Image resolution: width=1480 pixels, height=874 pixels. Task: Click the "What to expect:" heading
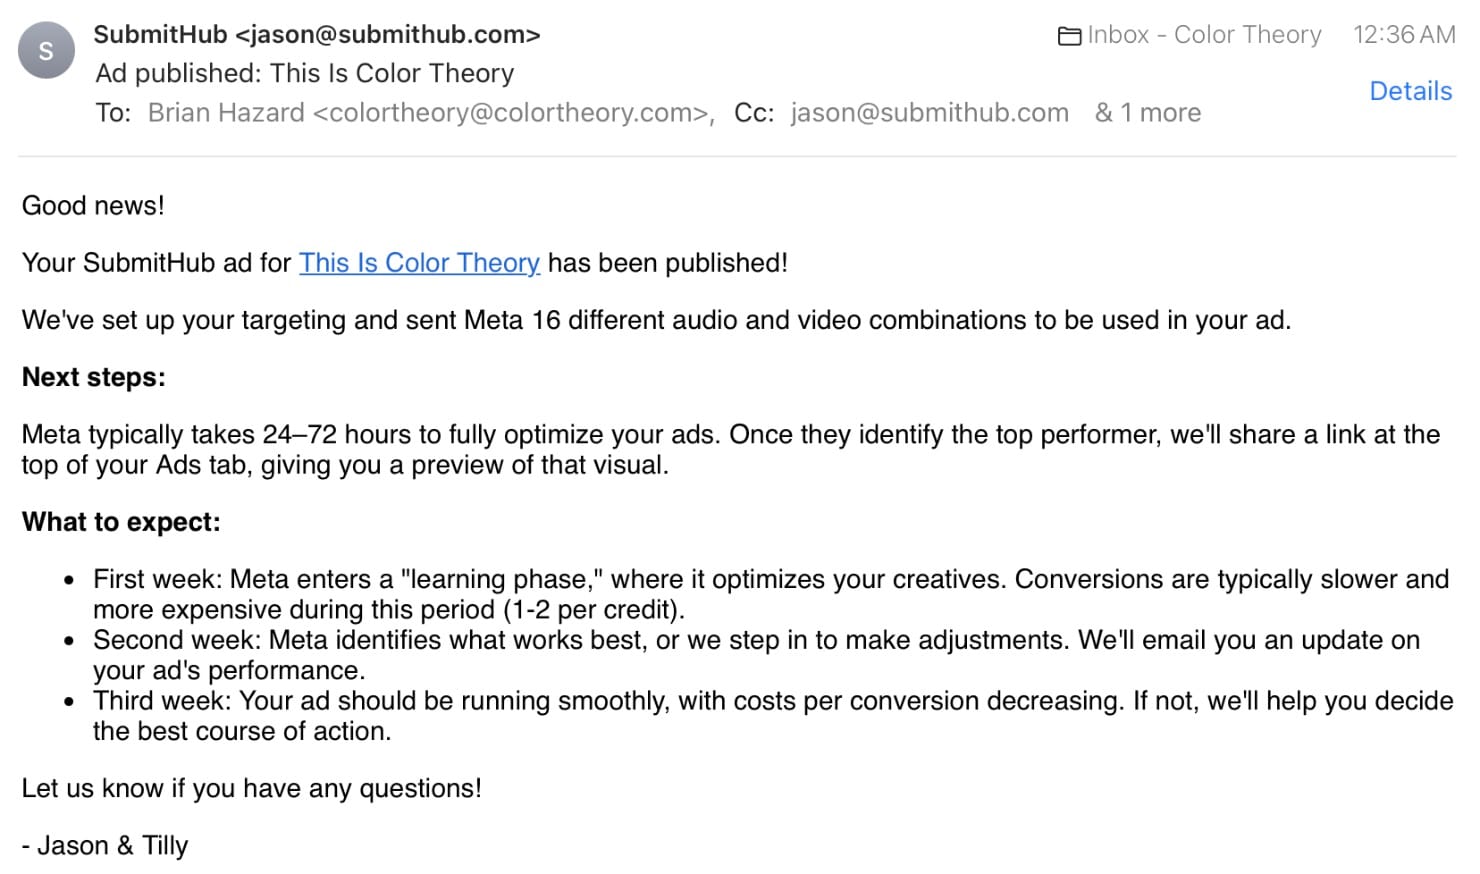(x=121, y=523)
